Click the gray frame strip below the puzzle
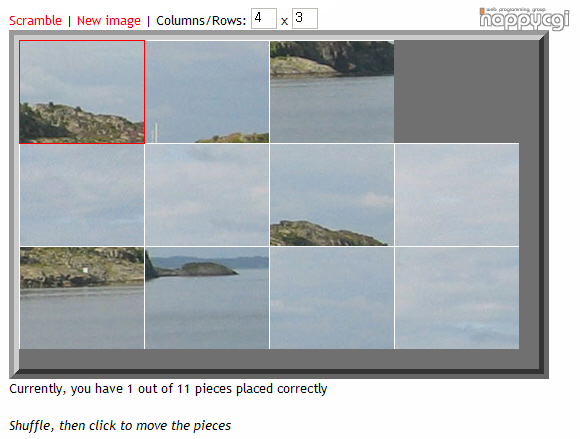 [x=279, y=359]
